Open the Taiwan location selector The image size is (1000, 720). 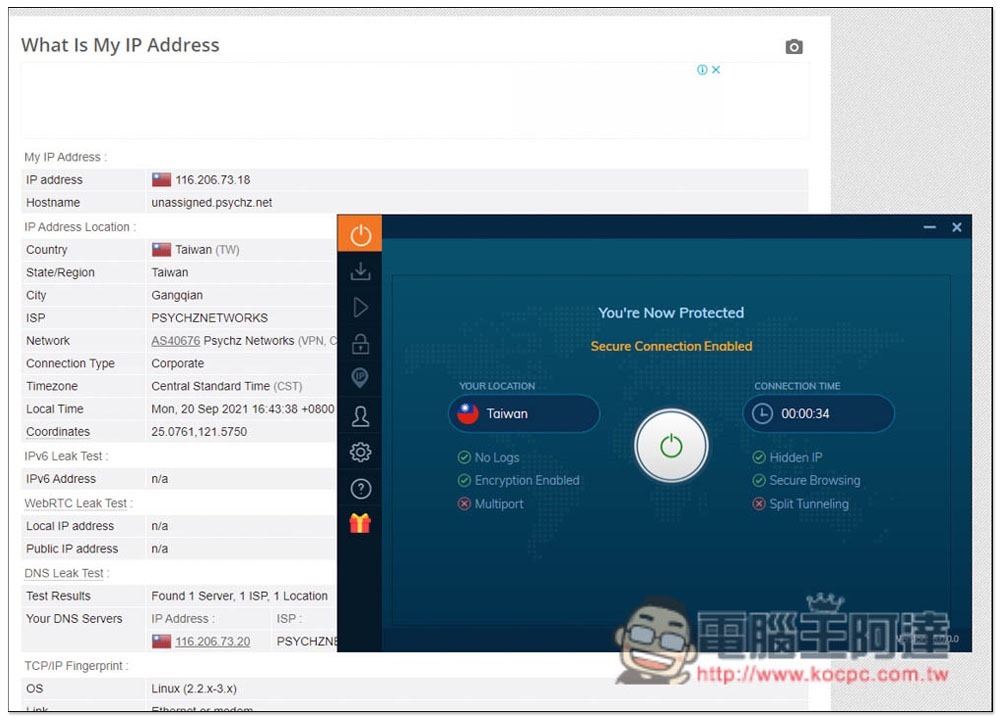coord(524,413)
